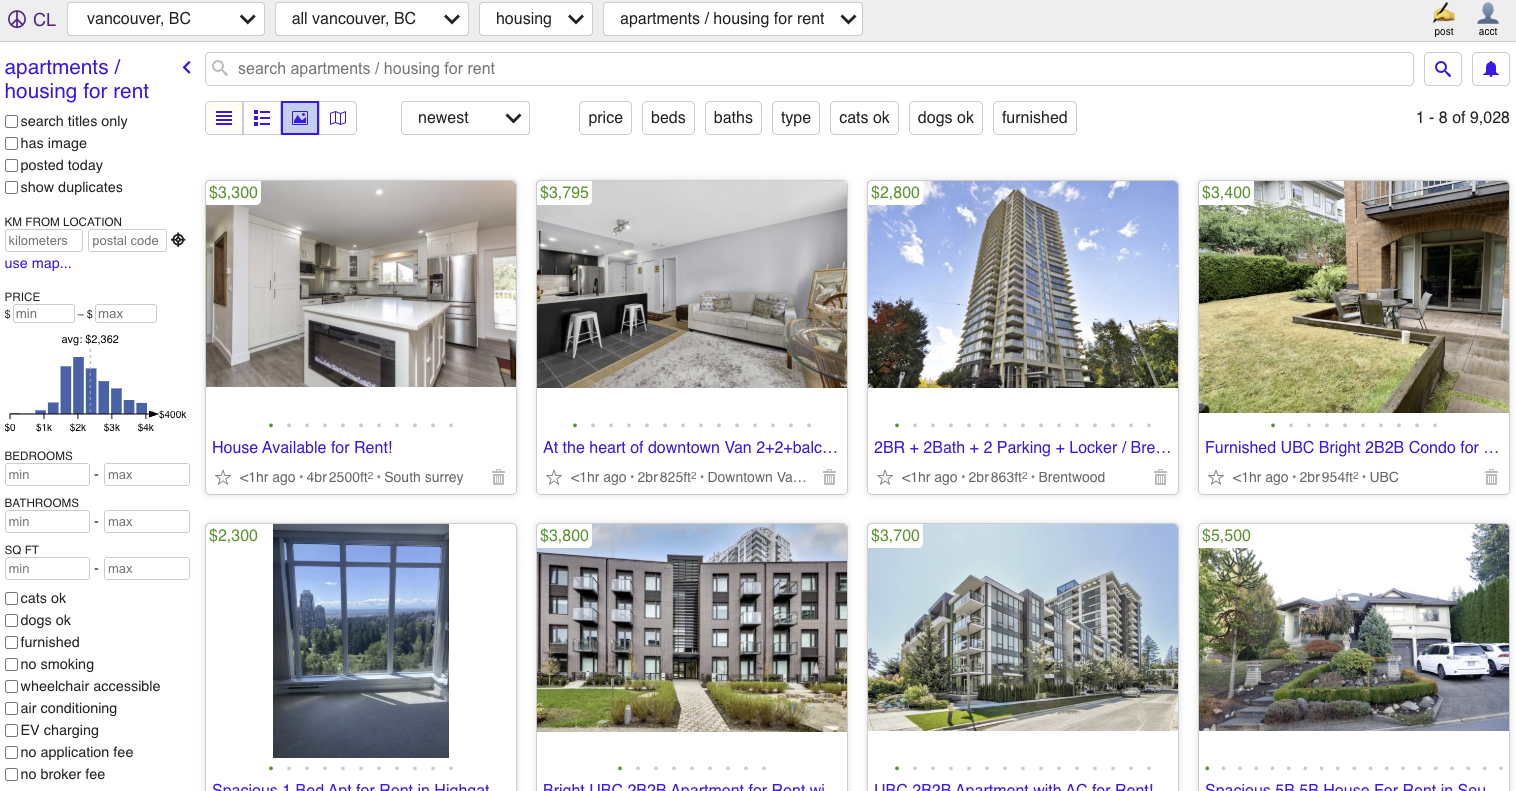Click the sq ft min field

click(x=47, y=569)
